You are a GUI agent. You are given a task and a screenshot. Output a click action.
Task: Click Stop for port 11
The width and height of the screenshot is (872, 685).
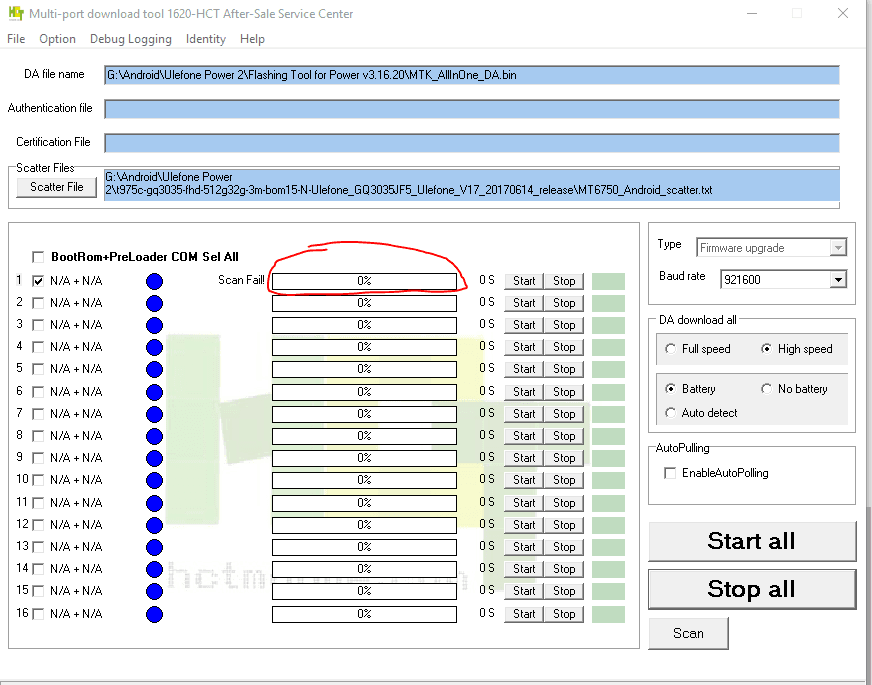click(564, 503)
